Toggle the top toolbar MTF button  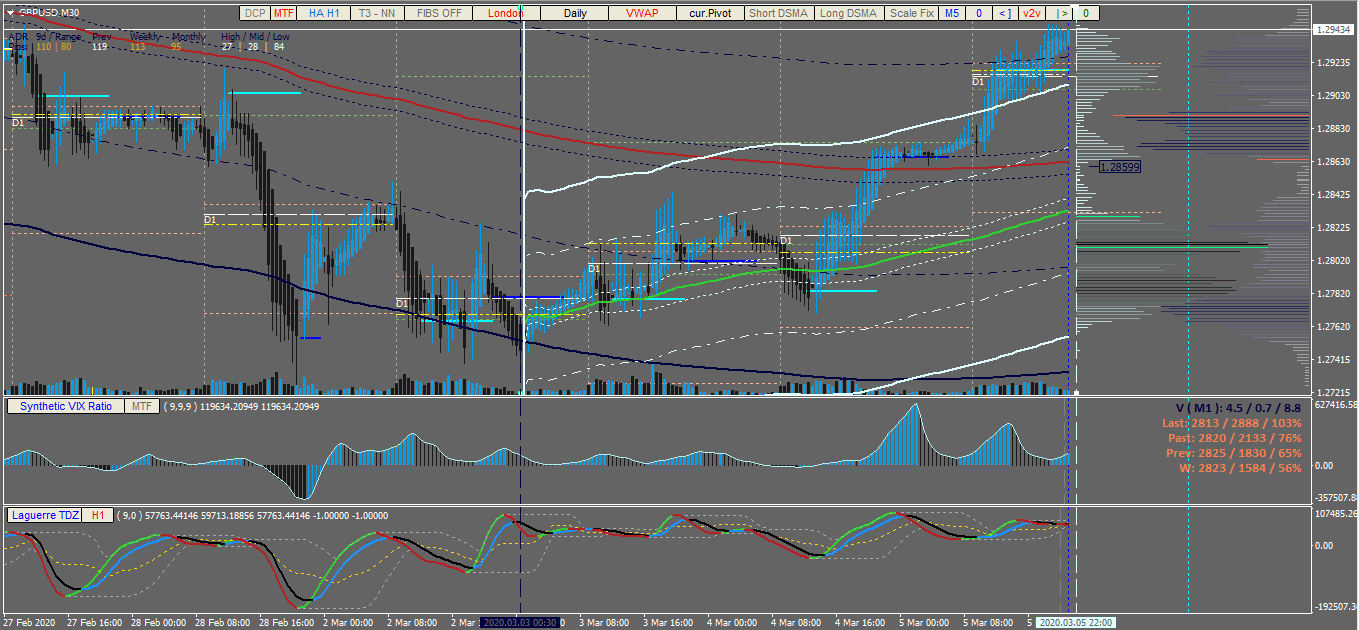[x=284, y=13]
